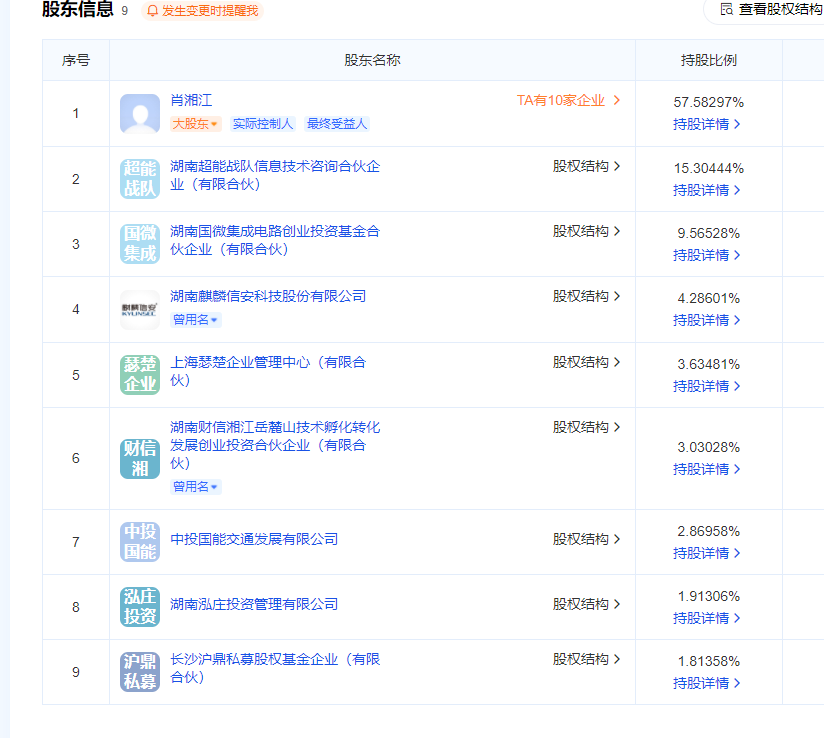Expand 曾用名 under 湖南麒麟信安科技

195,320
